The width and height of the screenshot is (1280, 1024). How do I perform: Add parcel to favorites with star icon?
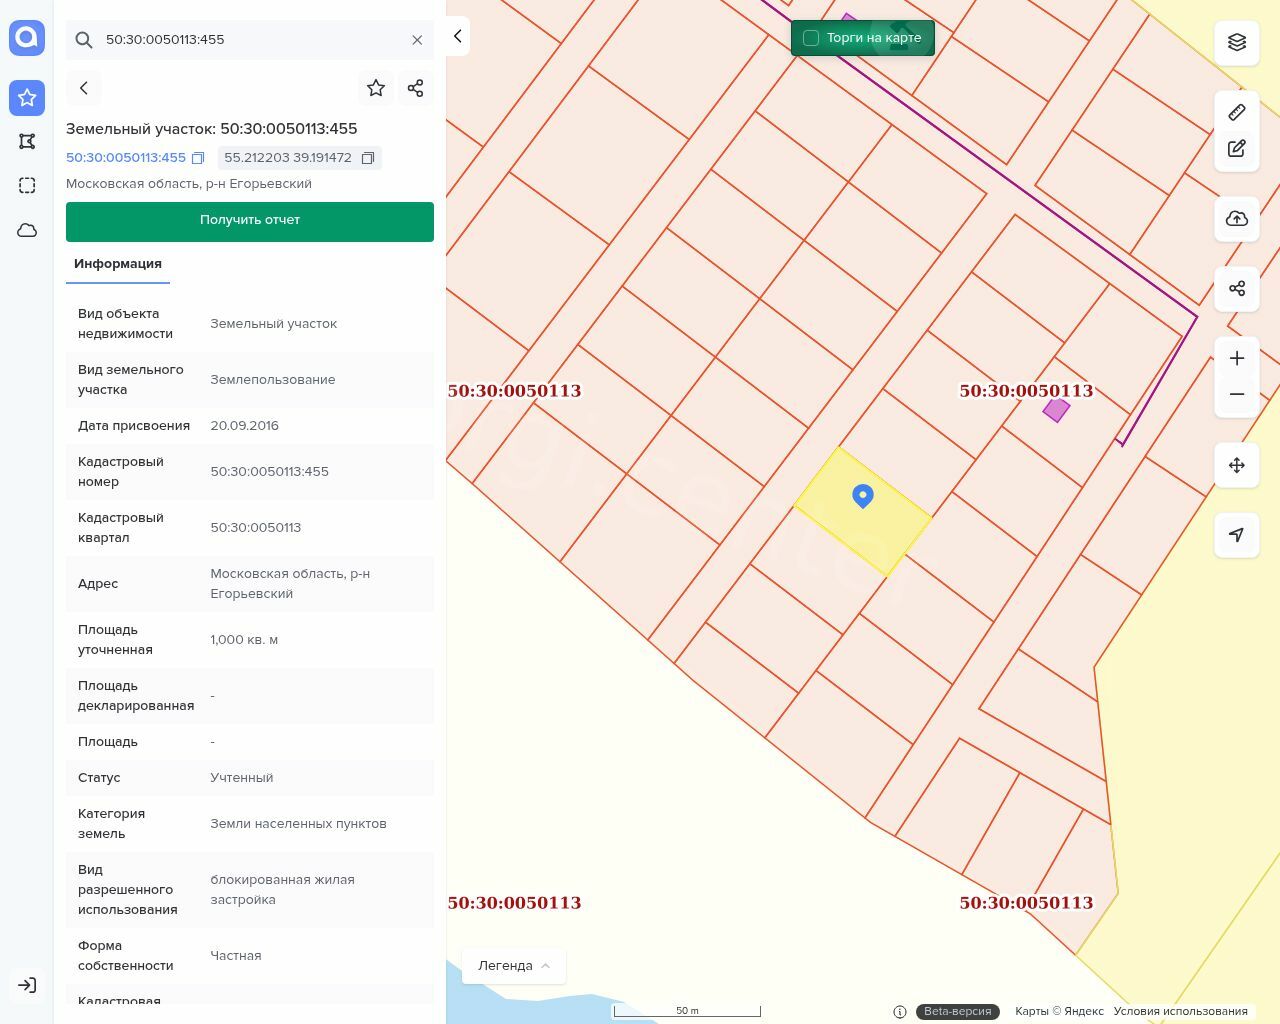[x=376, y=88]
